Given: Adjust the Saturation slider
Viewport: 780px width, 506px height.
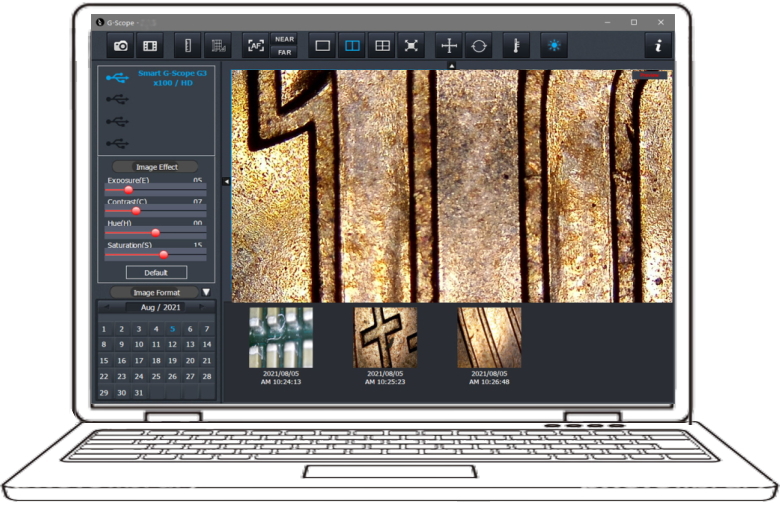Looking at the screenshot, I should point(163,255).
